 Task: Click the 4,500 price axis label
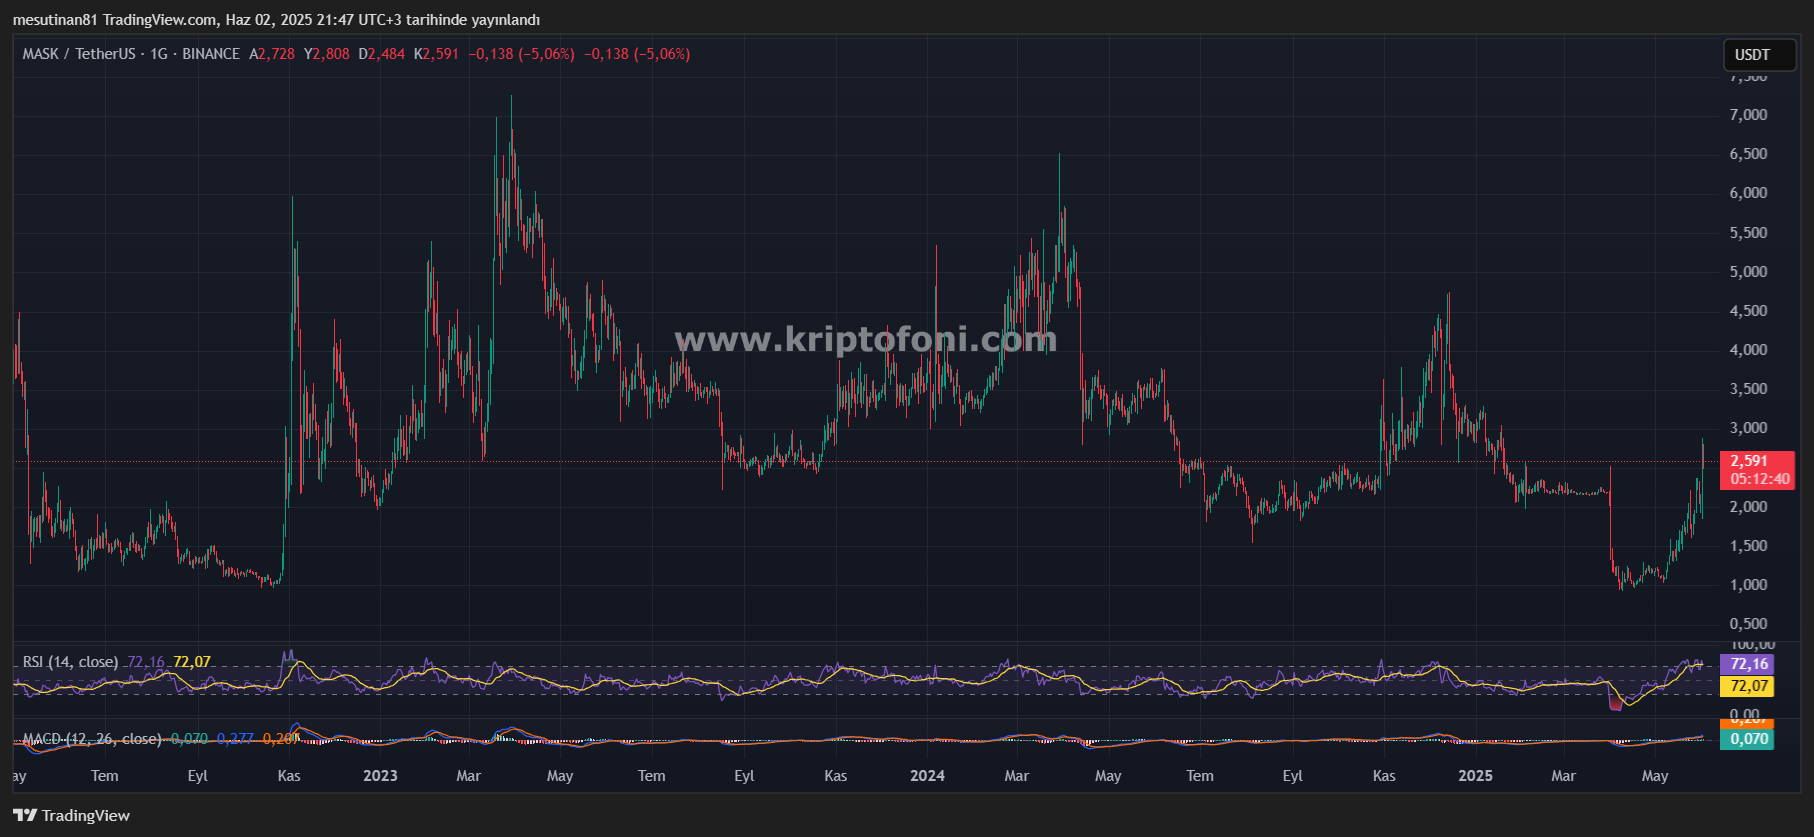click(1748, 311)
